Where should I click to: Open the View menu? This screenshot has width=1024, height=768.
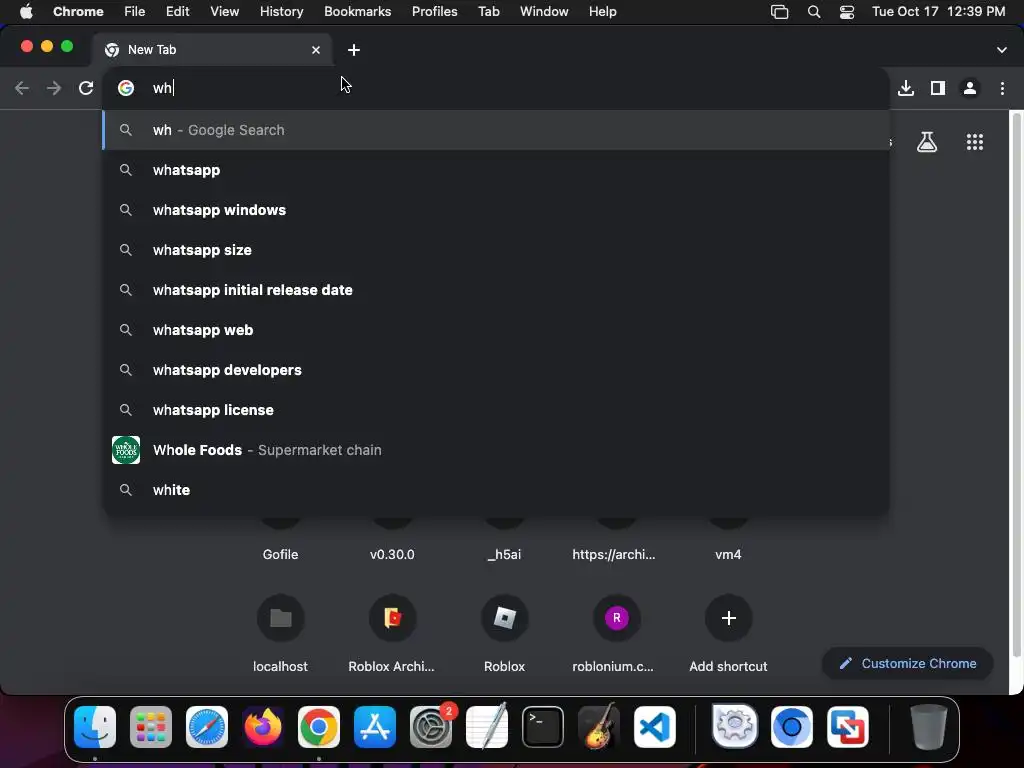click(x=225, y=11)
